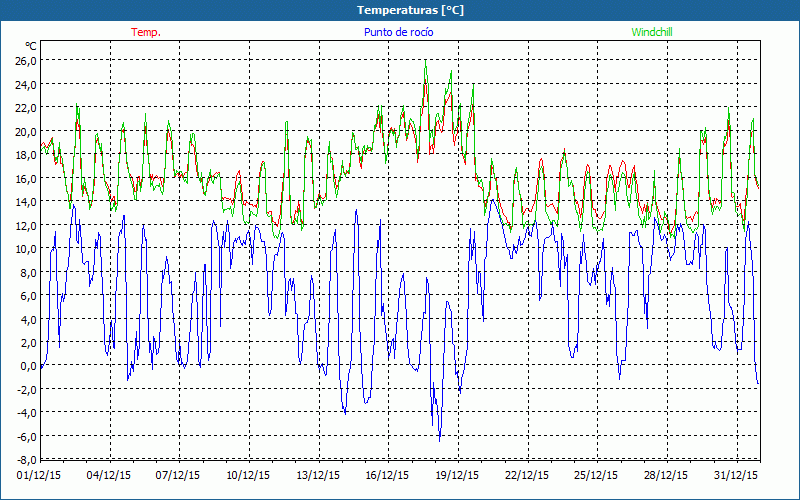The width and height of the screenshot is (800, 500).
Task: Click the -8,0 y-axis value
Action: point(27,460)
